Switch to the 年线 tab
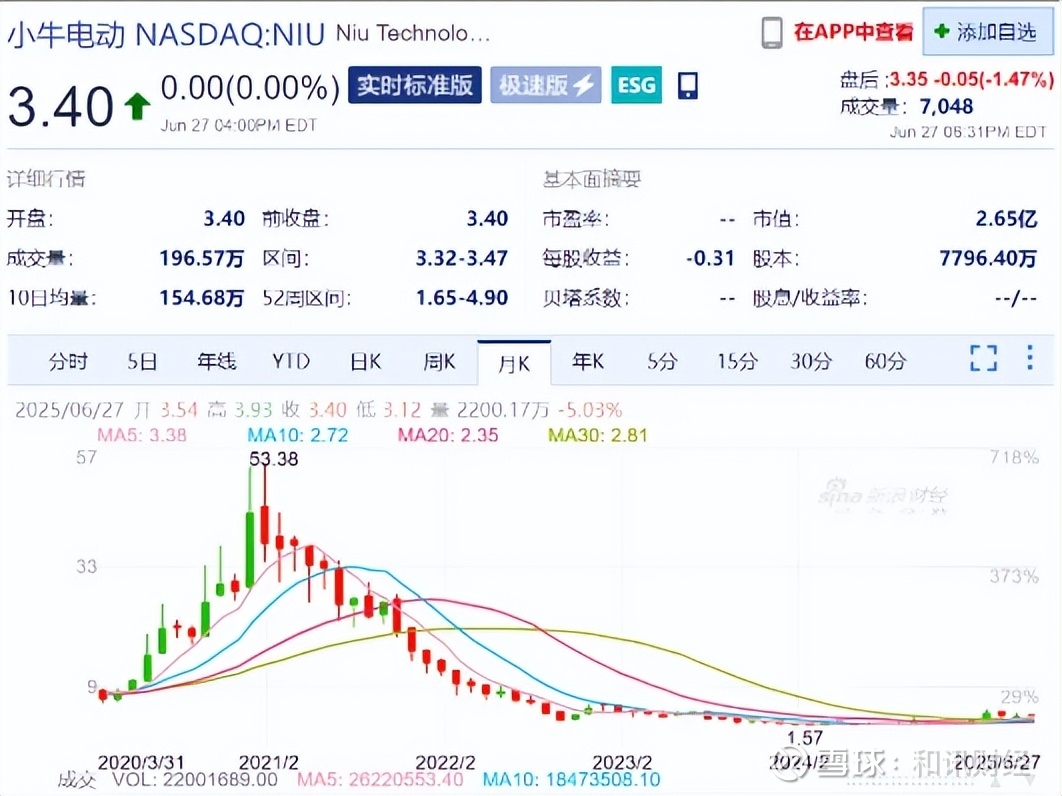1062x796 pixels. [x=217, y=361]
